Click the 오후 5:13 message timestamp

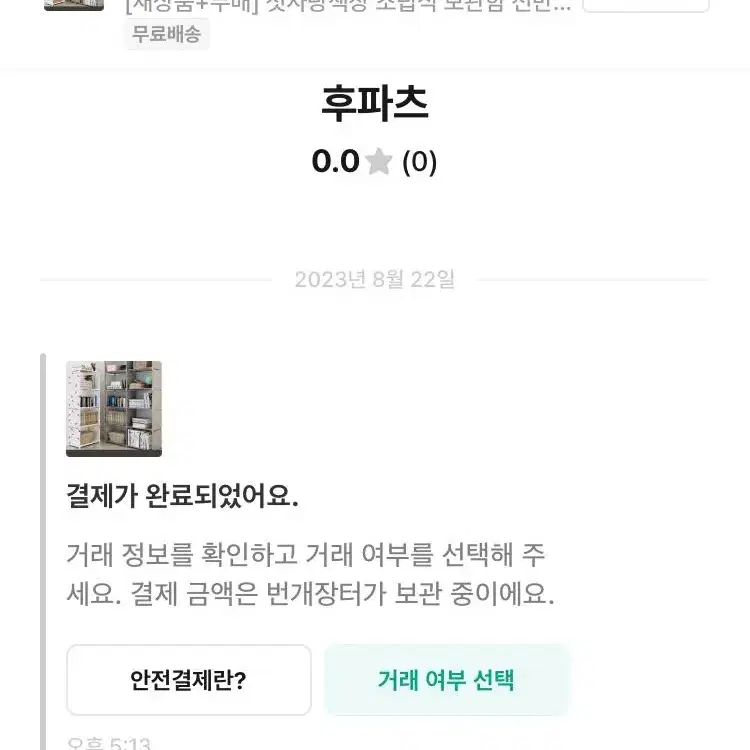109,744
